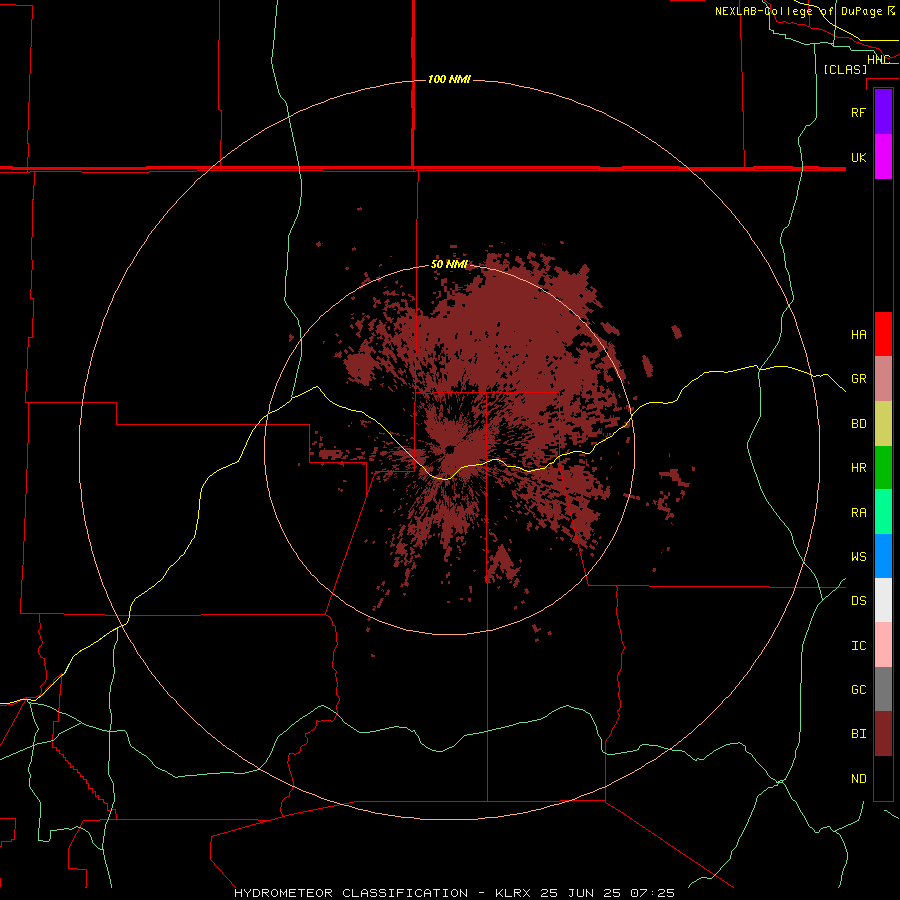Click the 100 NMI range ring label
The height and width of the screenshot is (900, 900).
[x=449, y=79]
